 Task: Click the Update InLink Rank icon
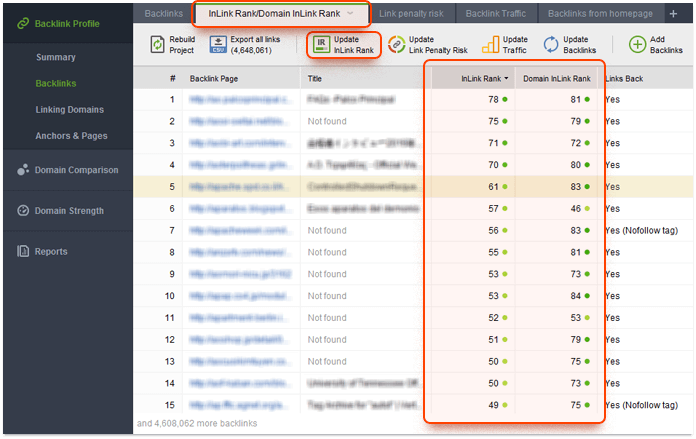[x=321, y=45]
